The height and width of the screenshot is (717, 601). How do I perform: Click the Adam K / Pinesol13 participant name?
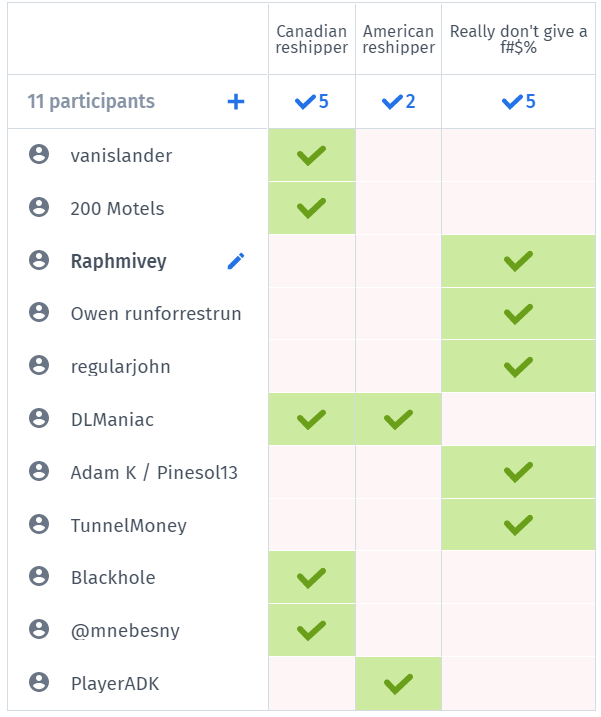[154, 472]
